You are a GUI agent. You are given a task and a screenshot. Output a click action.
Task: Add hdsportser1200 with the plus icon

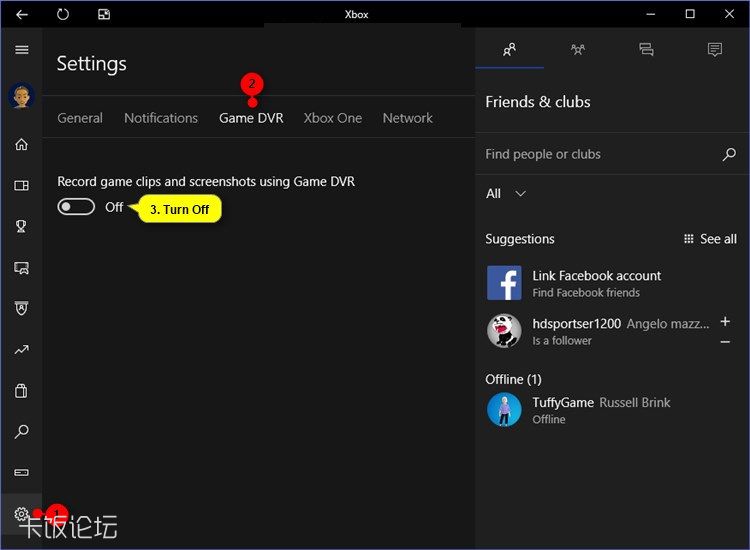point(725,321)
